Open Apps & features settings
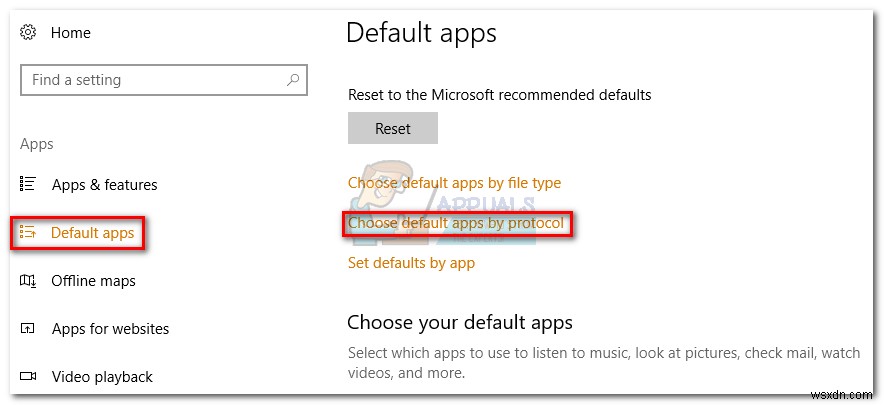 click(104, 184)
